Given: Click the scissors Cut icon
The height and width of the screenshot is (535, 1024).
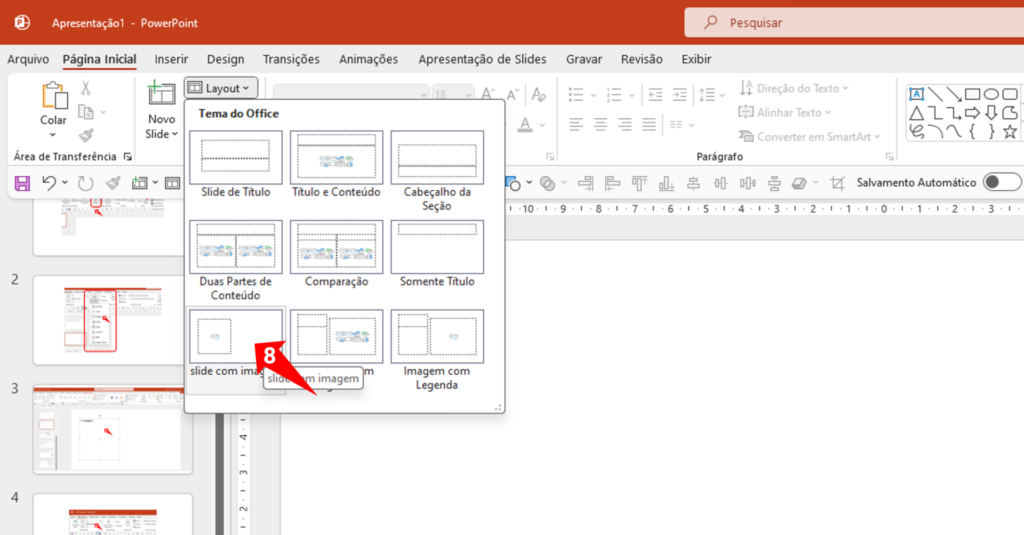Looking at the screenshot, I should [x=86, y=89].
